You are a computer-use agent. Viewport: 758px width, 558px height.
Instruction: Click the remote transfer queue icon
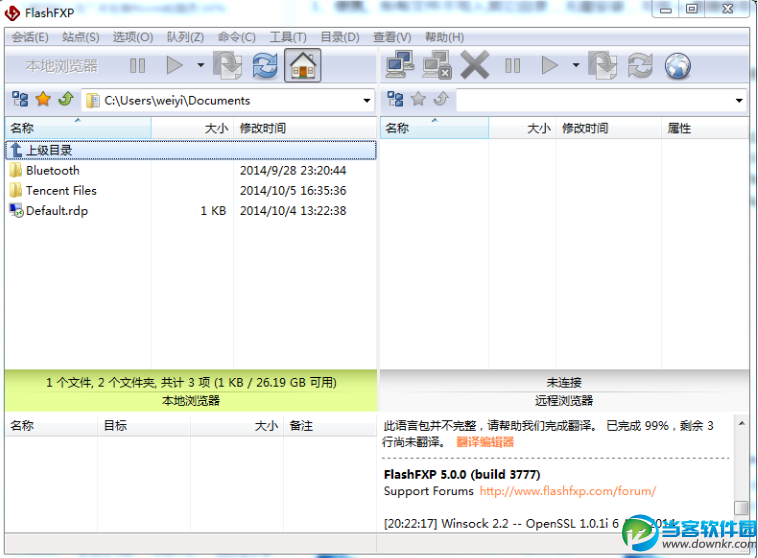coord(602,65)
